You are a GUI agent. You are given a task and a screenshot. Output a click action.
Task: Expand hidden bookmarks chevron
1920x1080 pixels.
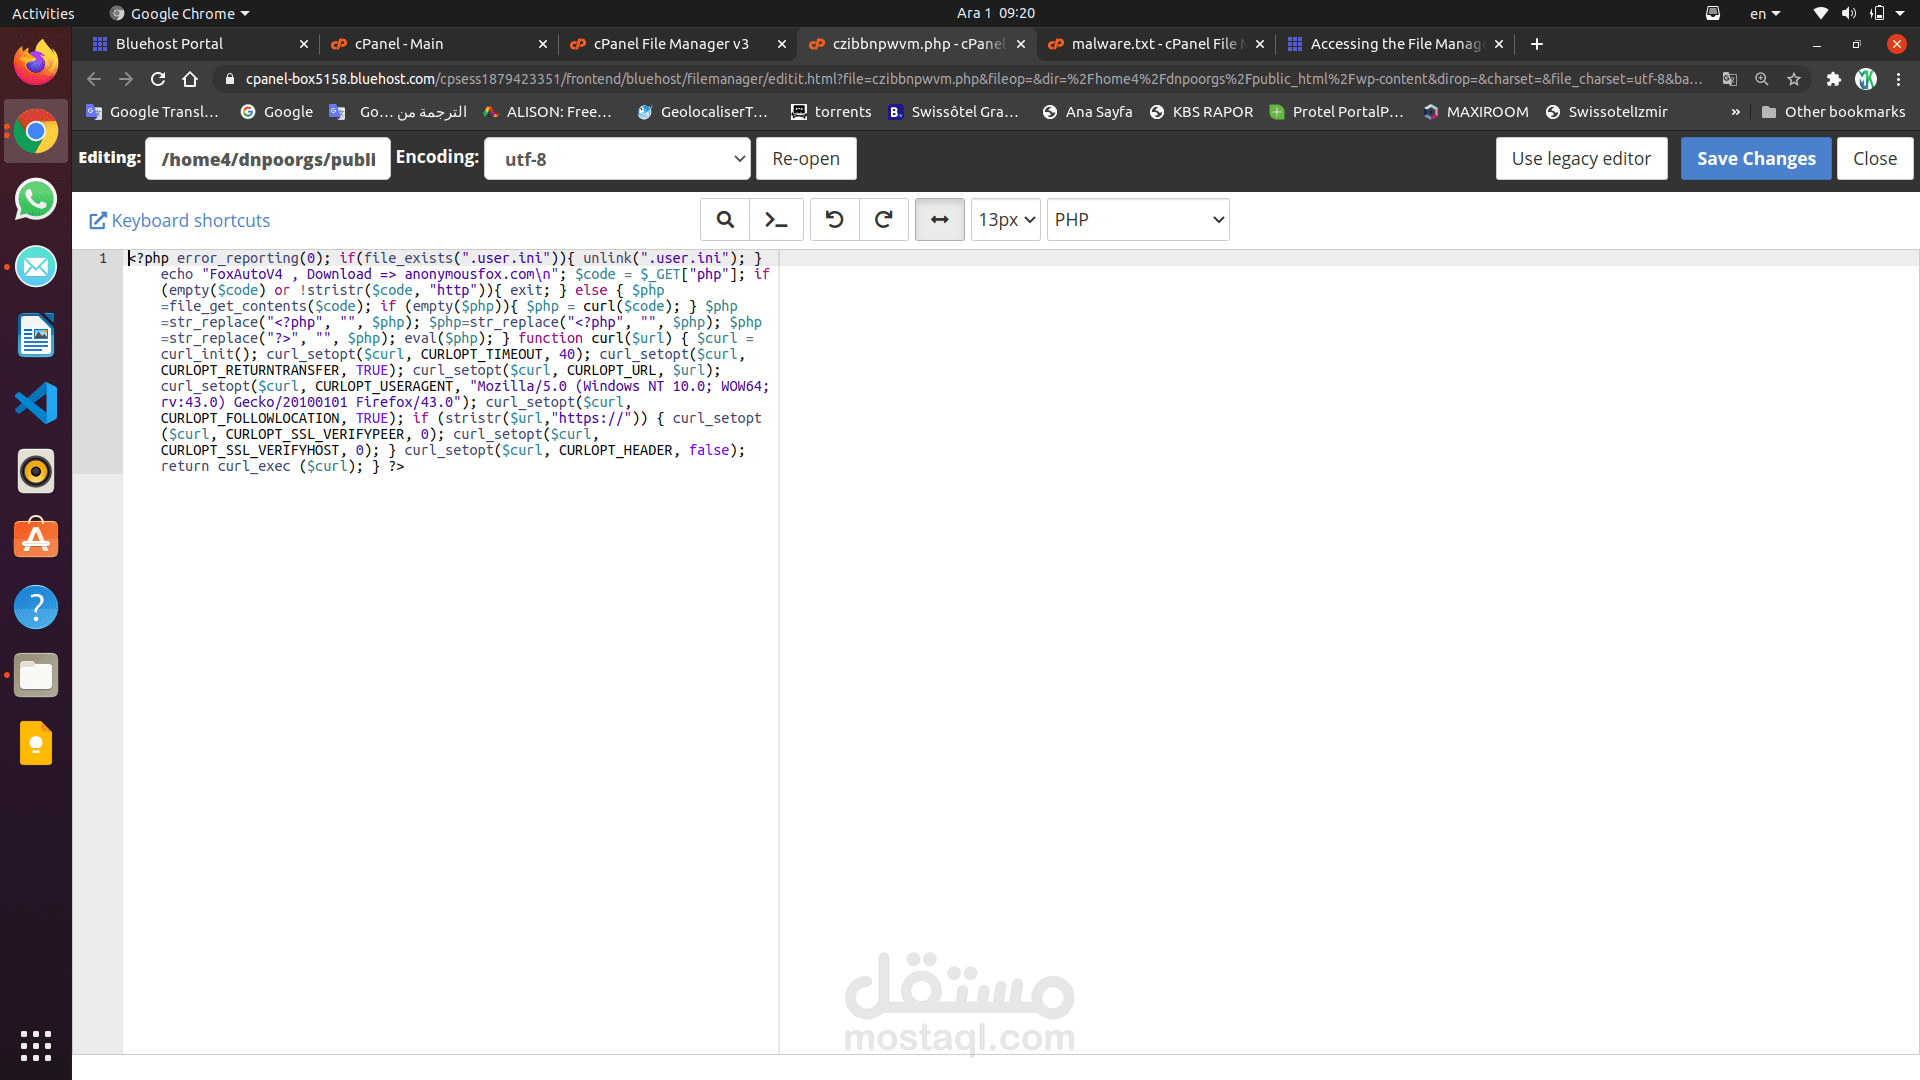point(1735,112)
